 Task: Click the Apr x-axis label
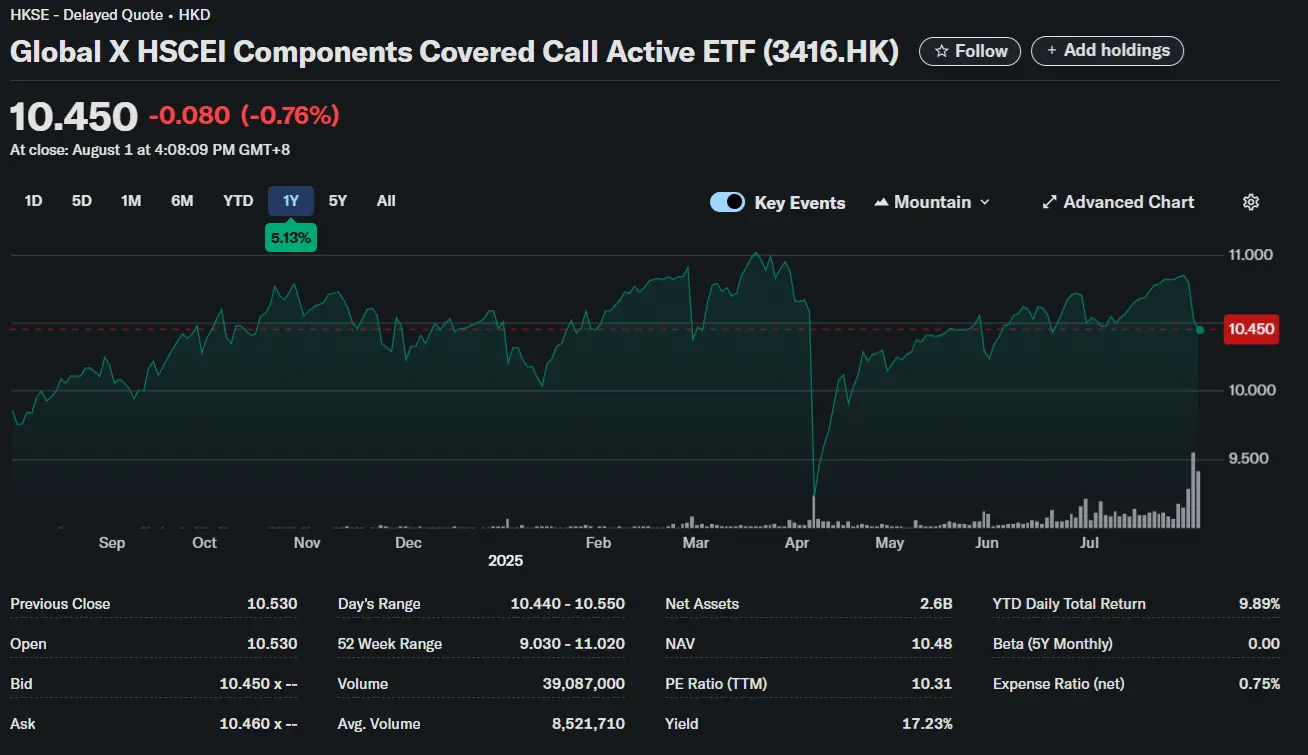[x=797, y=543]
